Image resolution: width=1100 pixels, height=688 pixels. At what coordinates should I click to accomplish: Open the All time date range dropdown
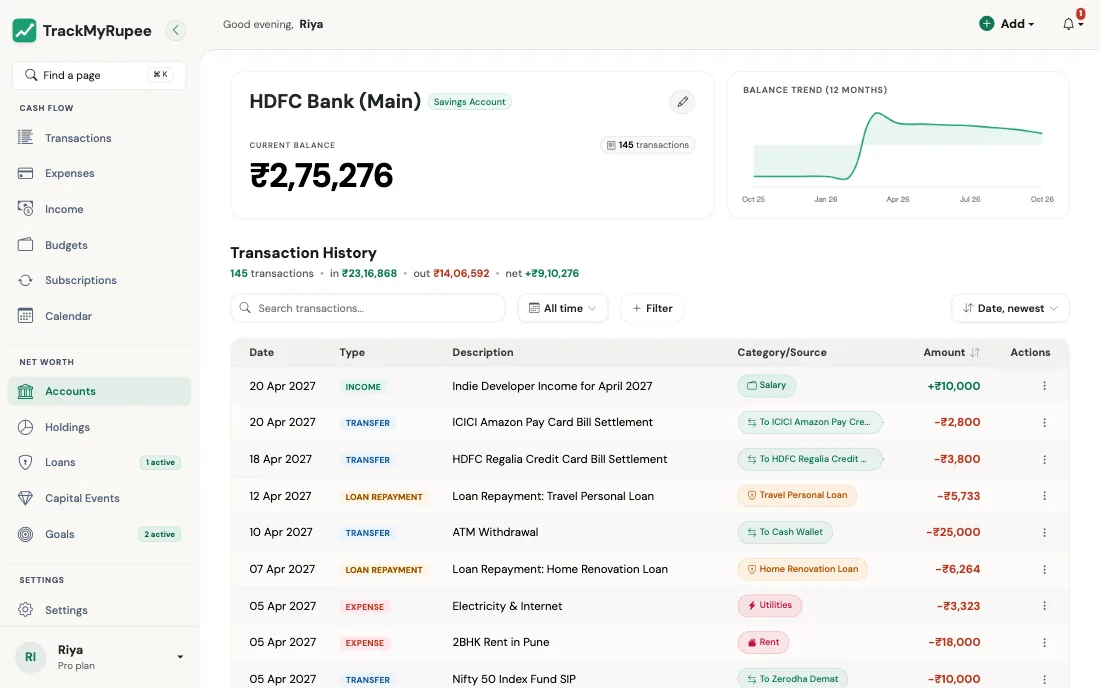(x=563, y=308)
